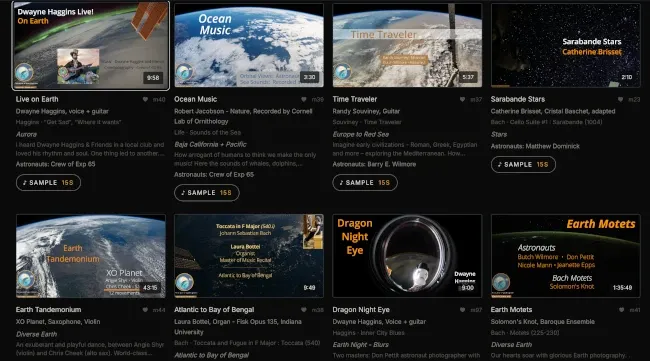Play the Ocean Music 15s sample

click(206, 193)
